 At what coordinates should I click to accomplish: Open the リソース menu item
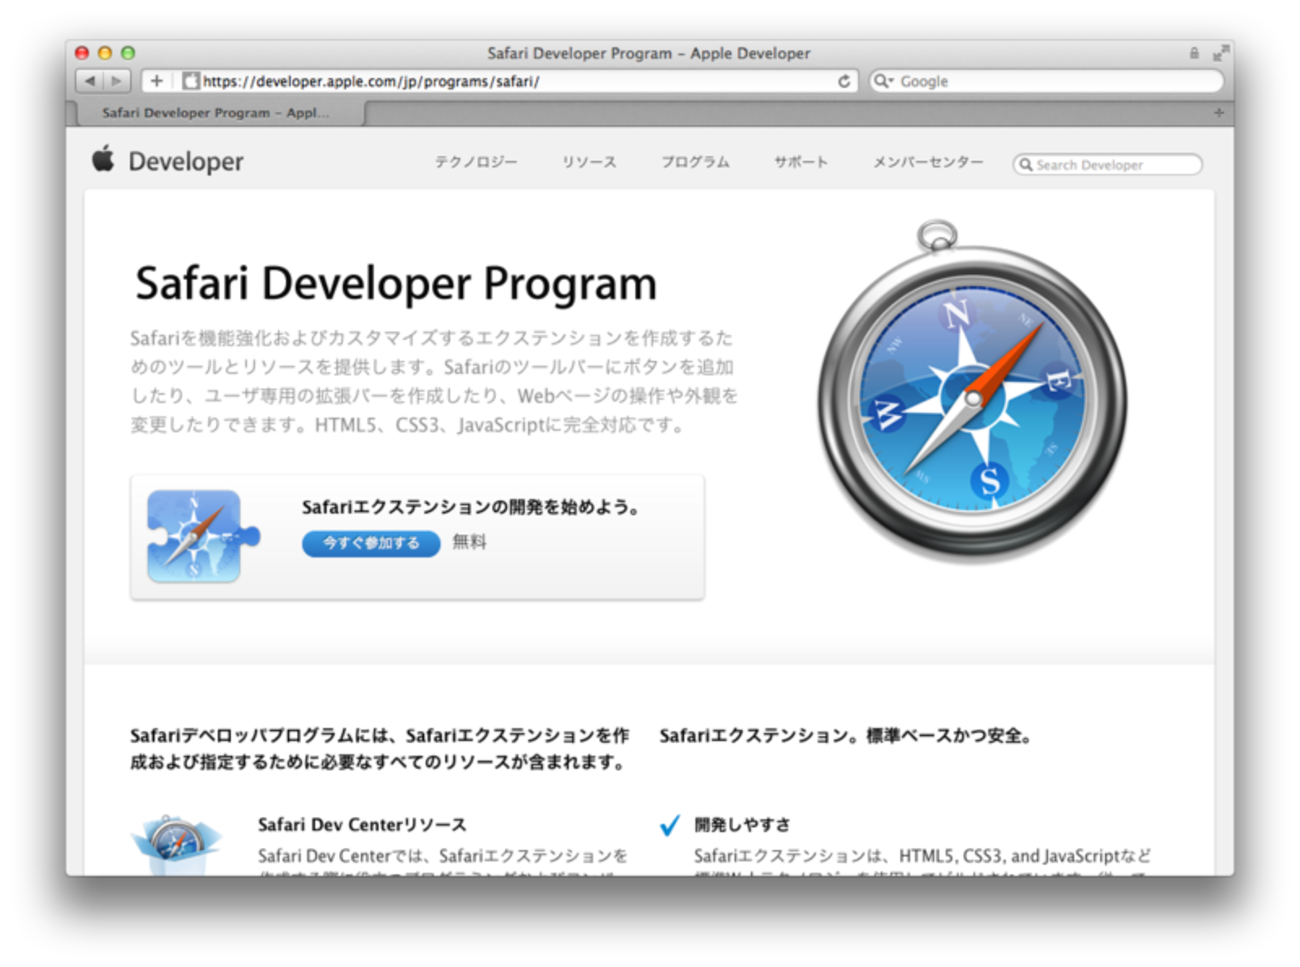[x=589, y=162]
